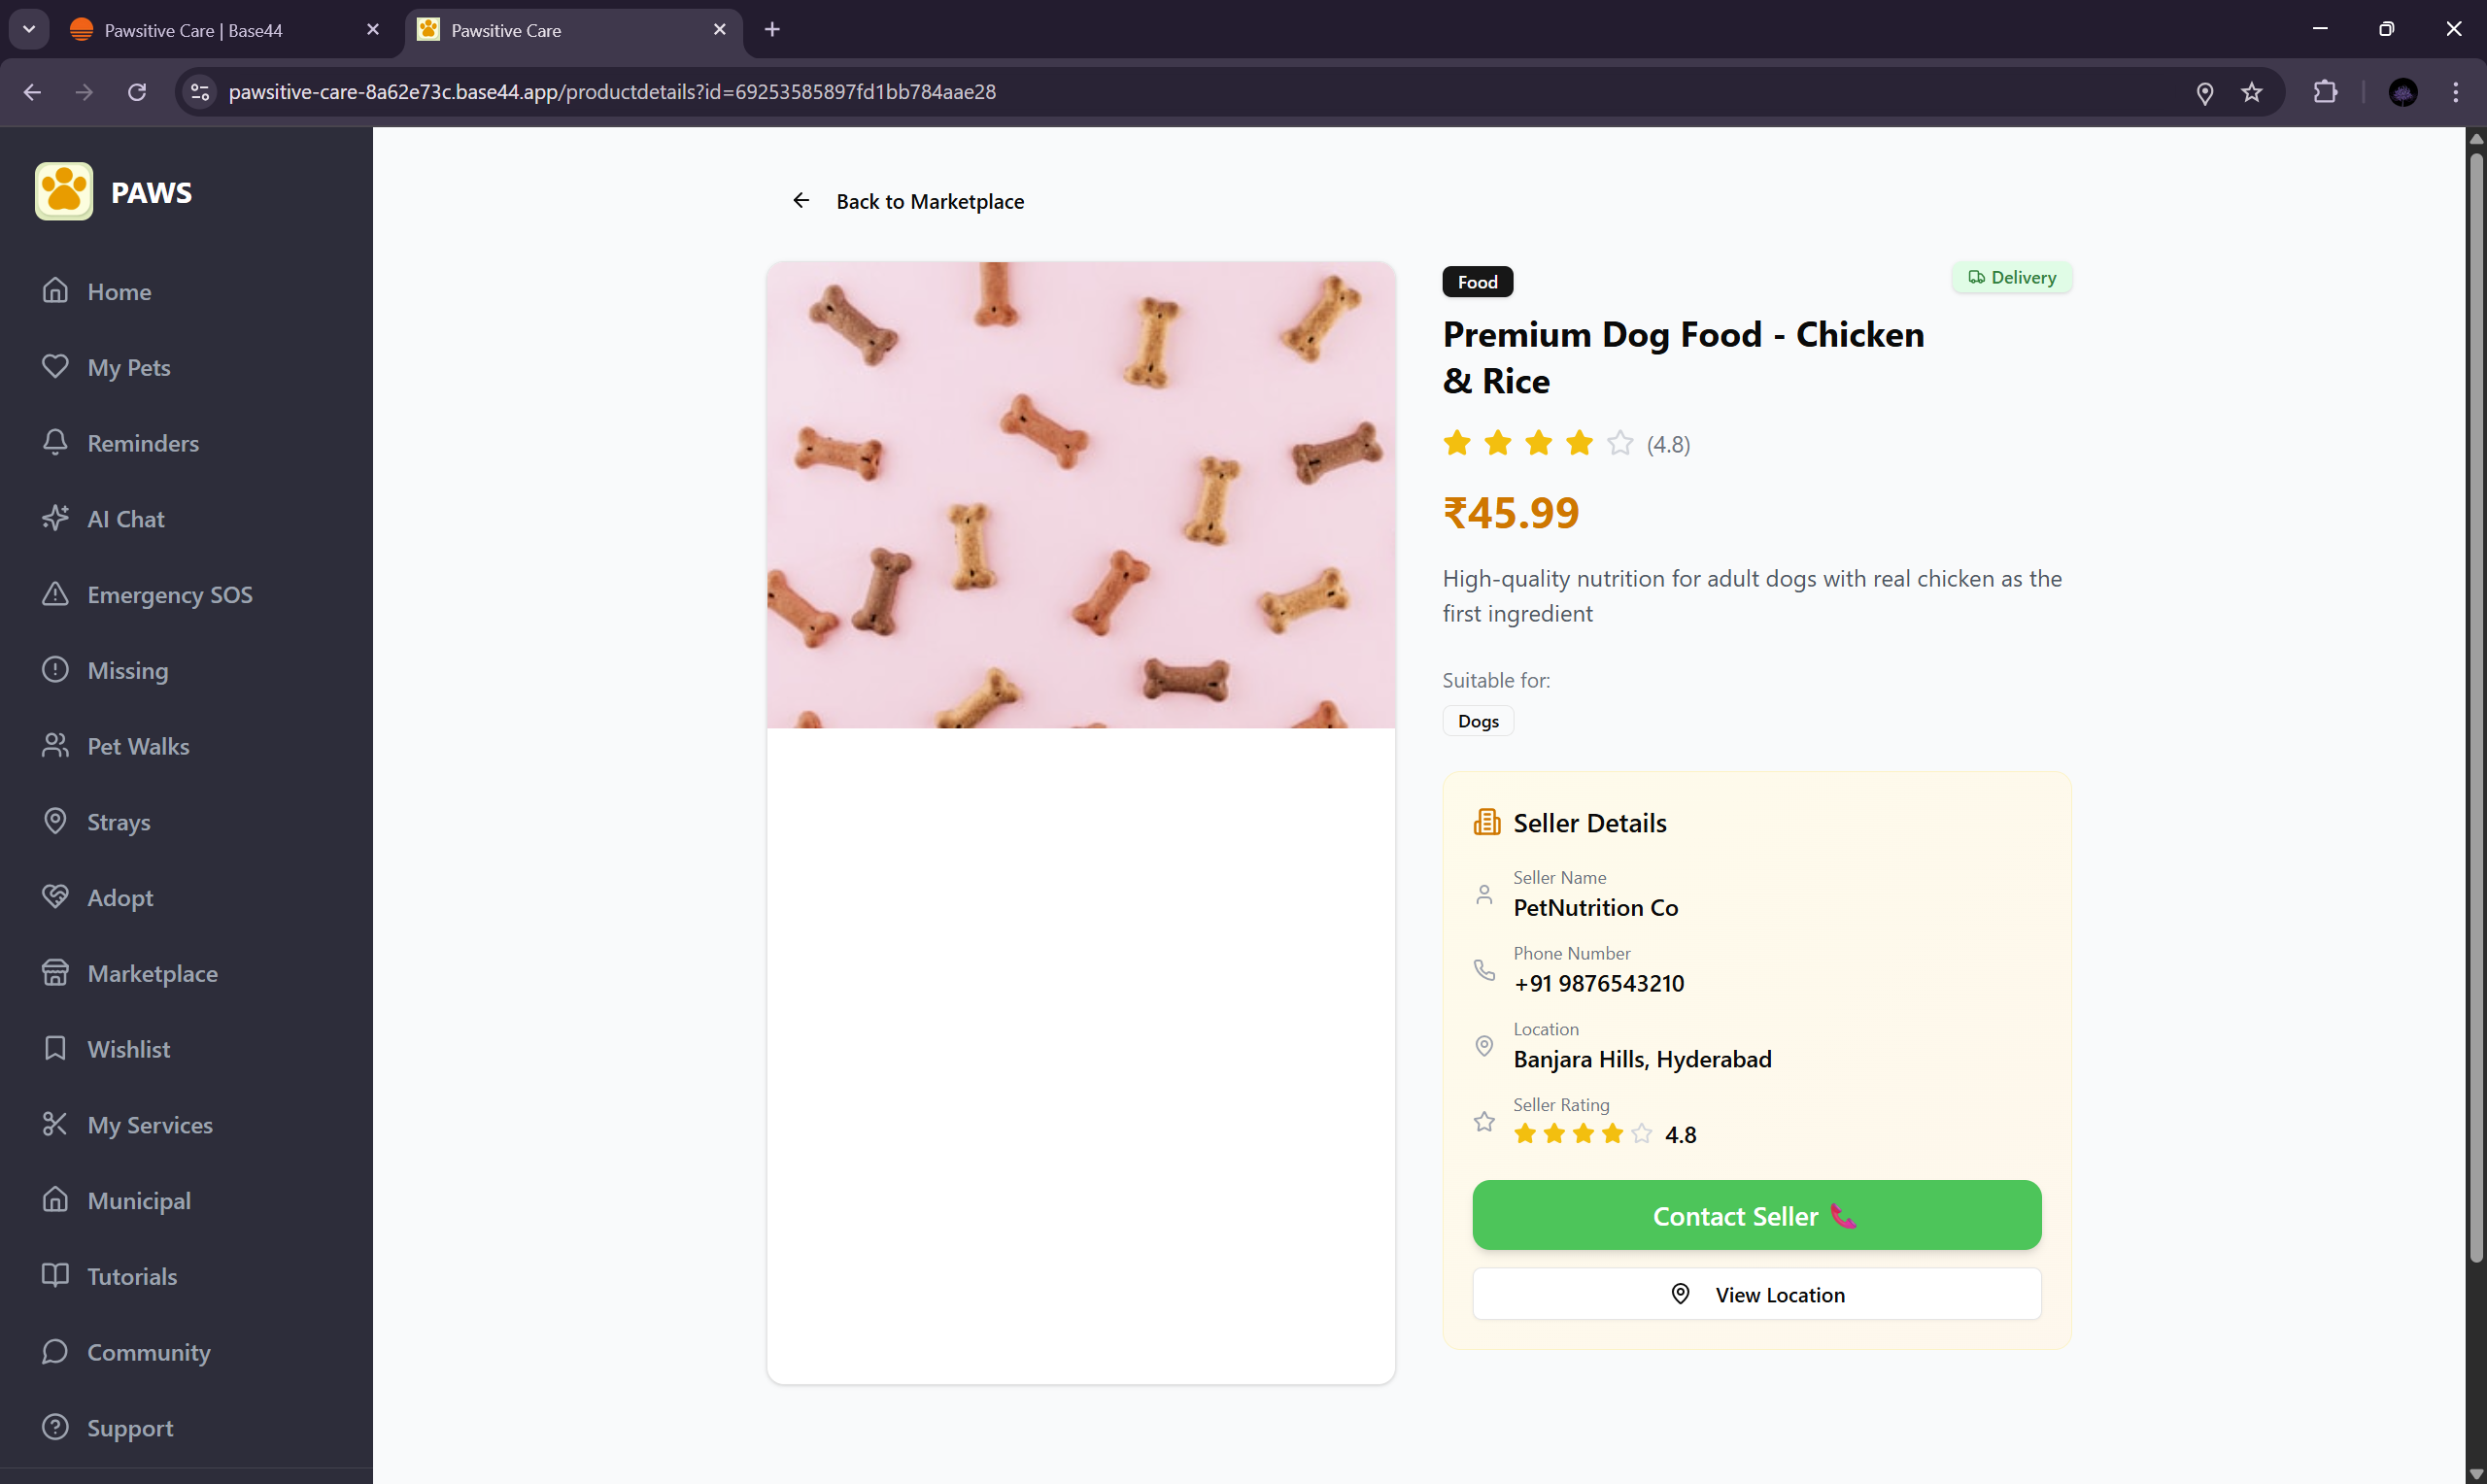This screenshot has height=1484, width=2487.
Task: Click the dog biscuits product image
Action: tap(1080, 494)
